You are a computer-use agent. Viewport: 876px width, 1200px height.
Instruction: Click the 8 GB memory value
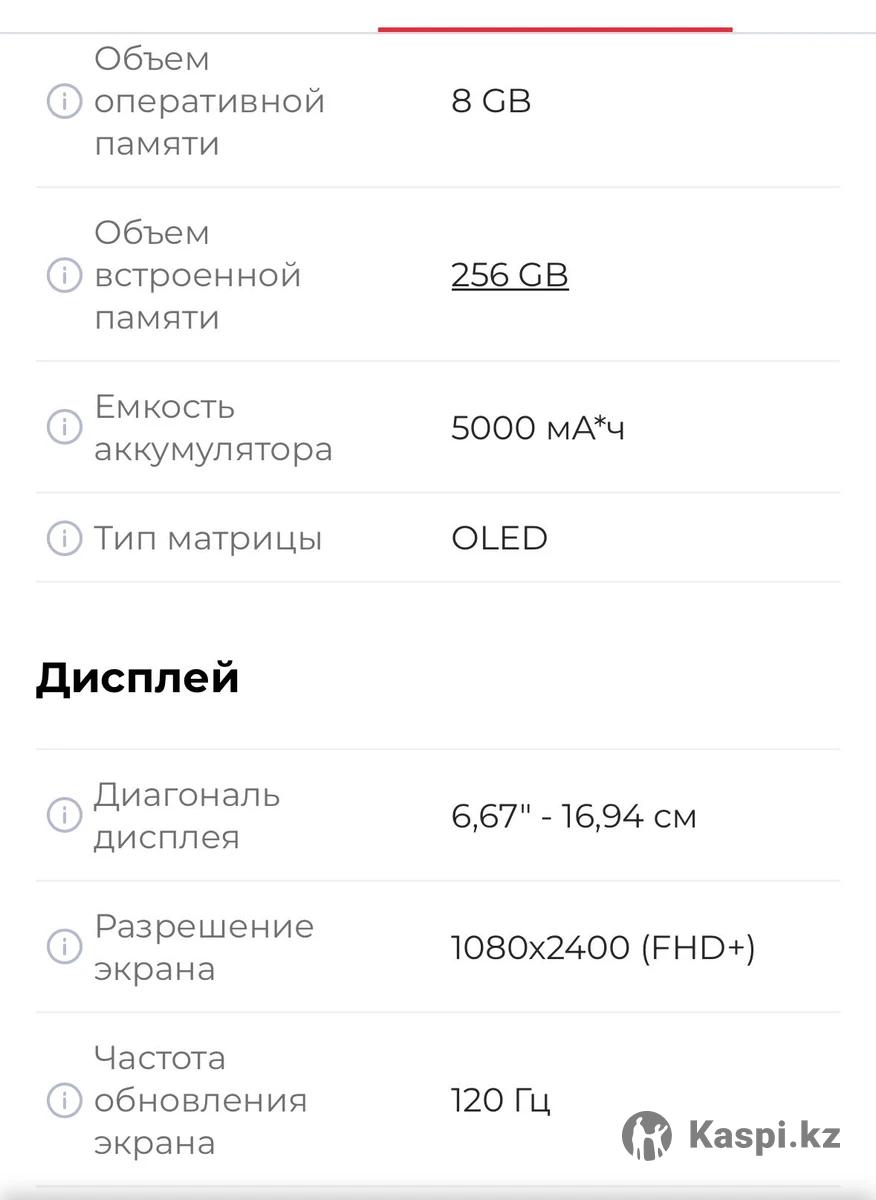(491, 102)
